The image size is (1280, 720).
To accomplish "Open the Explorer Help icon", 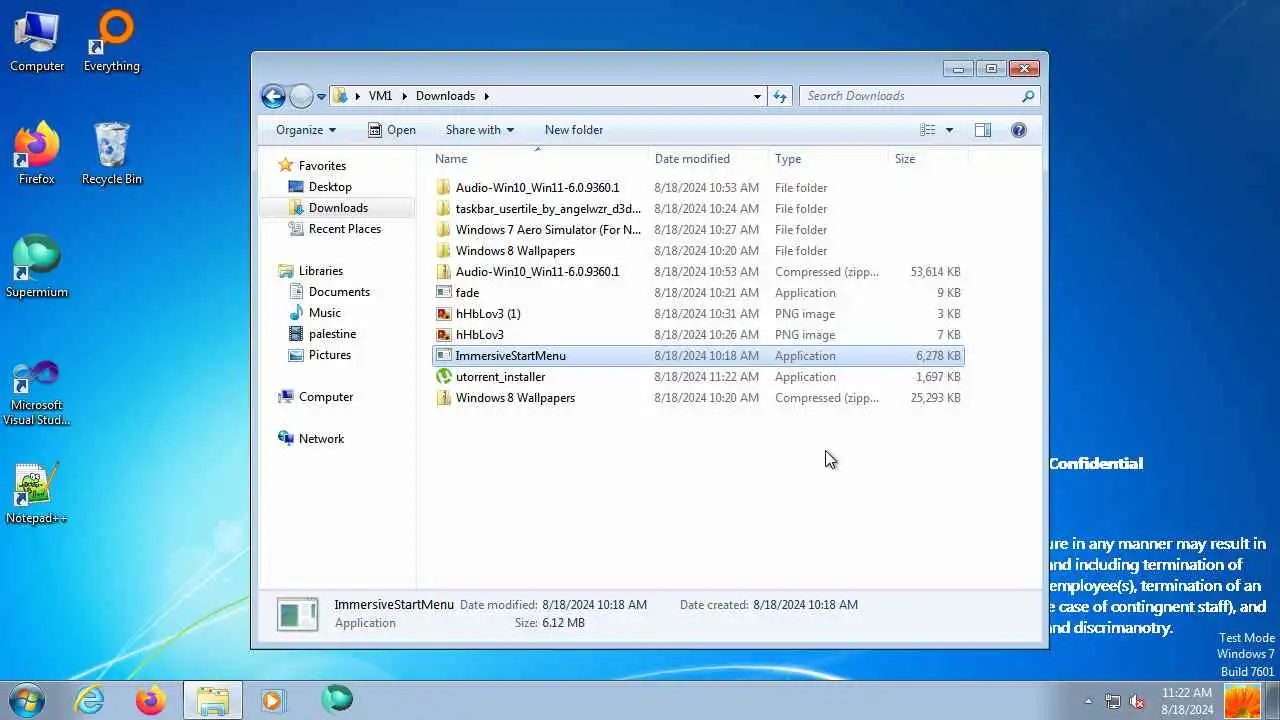I will [x=1019, y=130].
